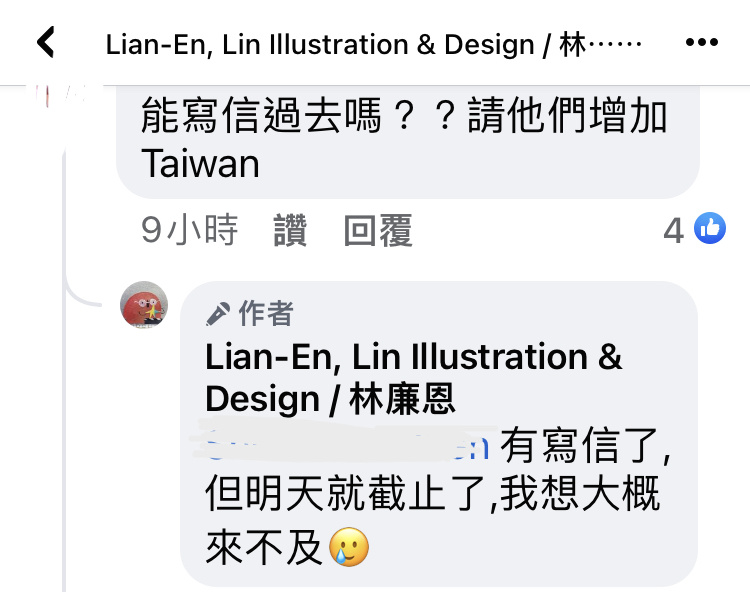
Task: Open the 9小時 timestamp
Action: click(x=189, y=230)
